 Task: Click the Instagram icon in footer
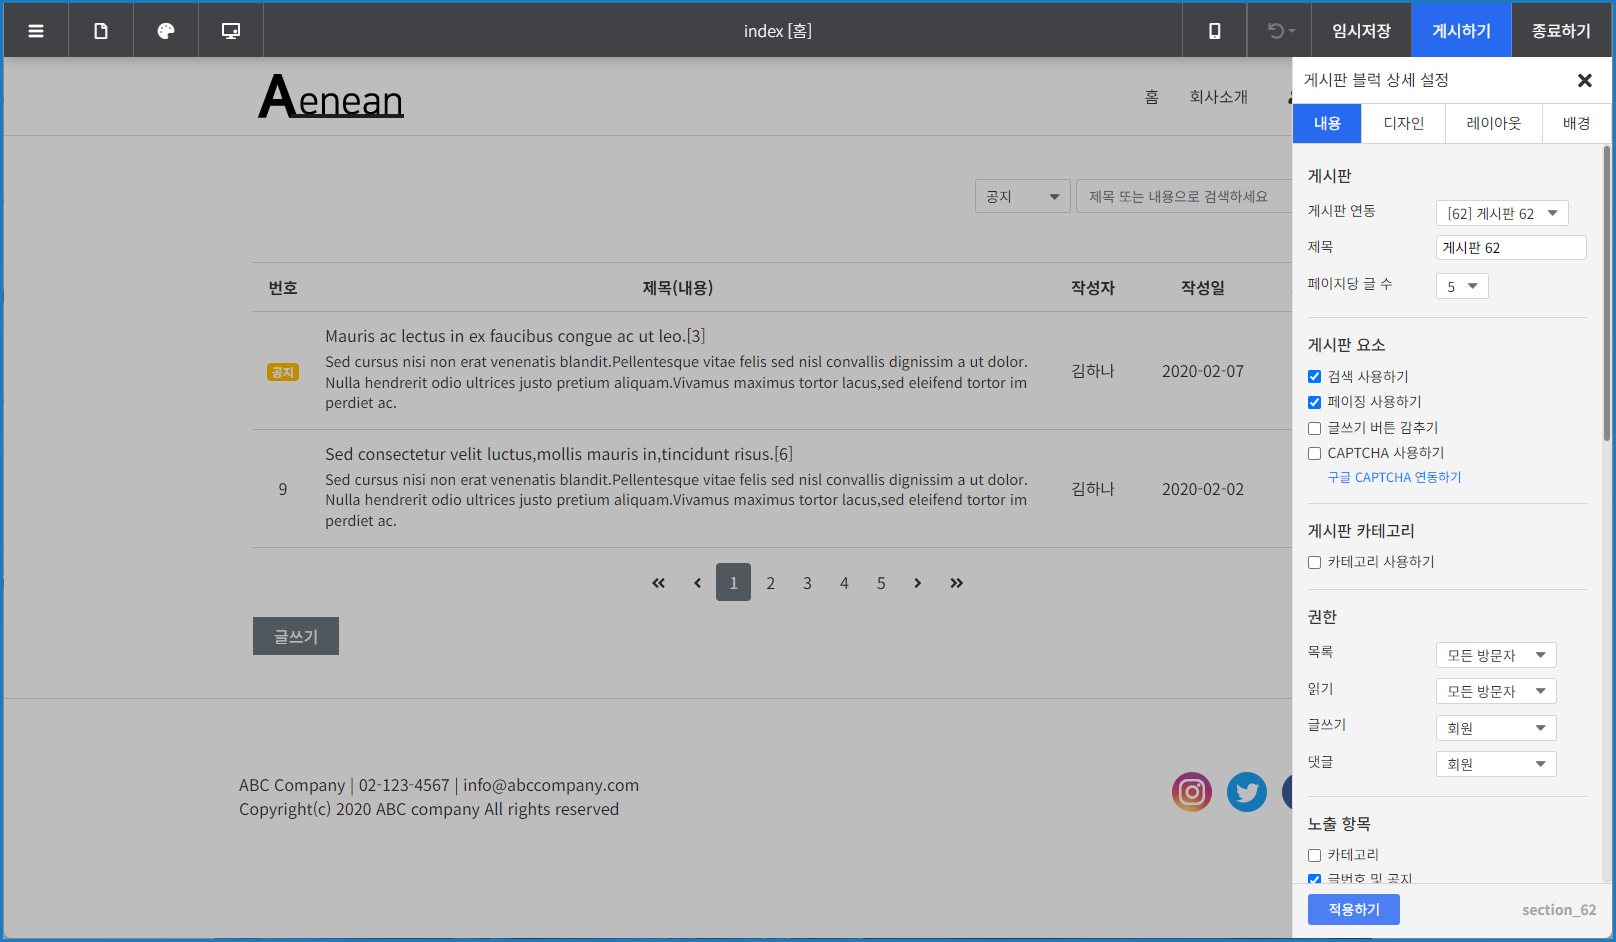tap(1191, 792)
